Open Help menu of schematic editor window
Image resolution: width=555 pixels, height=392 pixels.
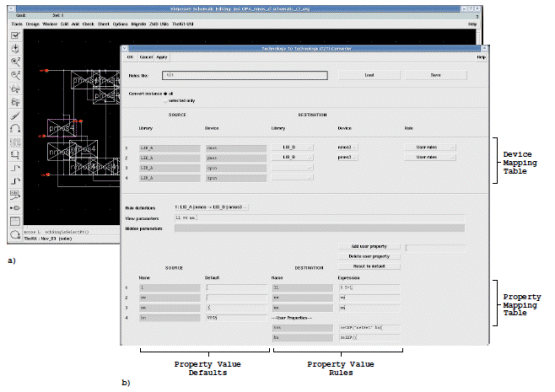[x=473, y=24]
